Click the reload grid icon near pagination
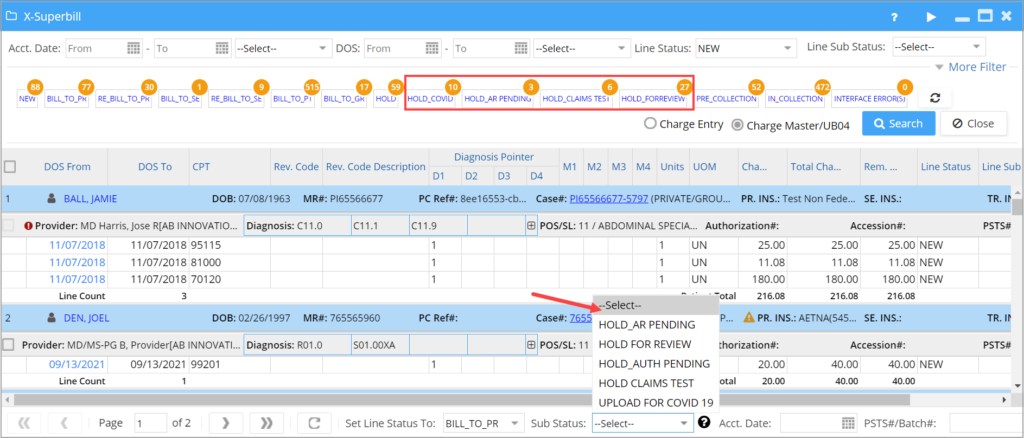This screenshot has height=438, width=1024. 313,423
